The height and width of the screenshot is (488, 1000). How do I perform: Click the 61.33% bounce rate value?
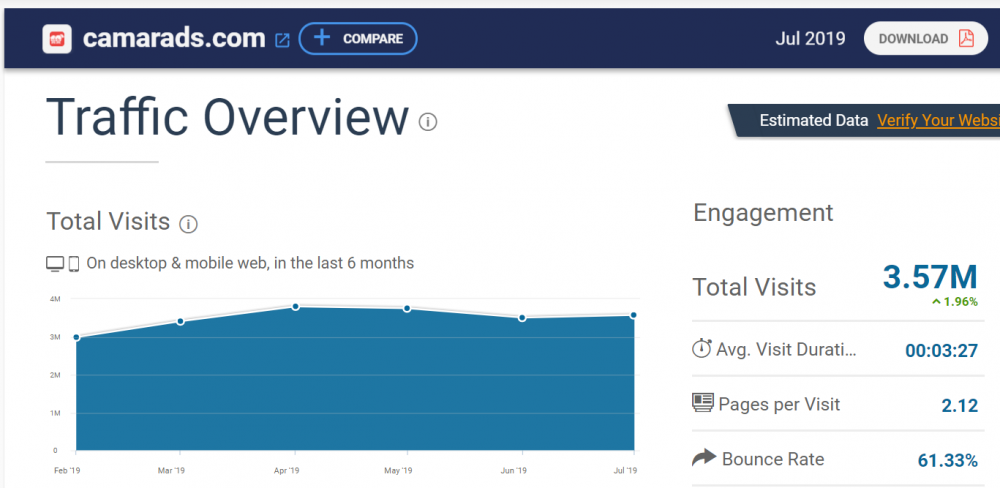(x=947, y=460)
